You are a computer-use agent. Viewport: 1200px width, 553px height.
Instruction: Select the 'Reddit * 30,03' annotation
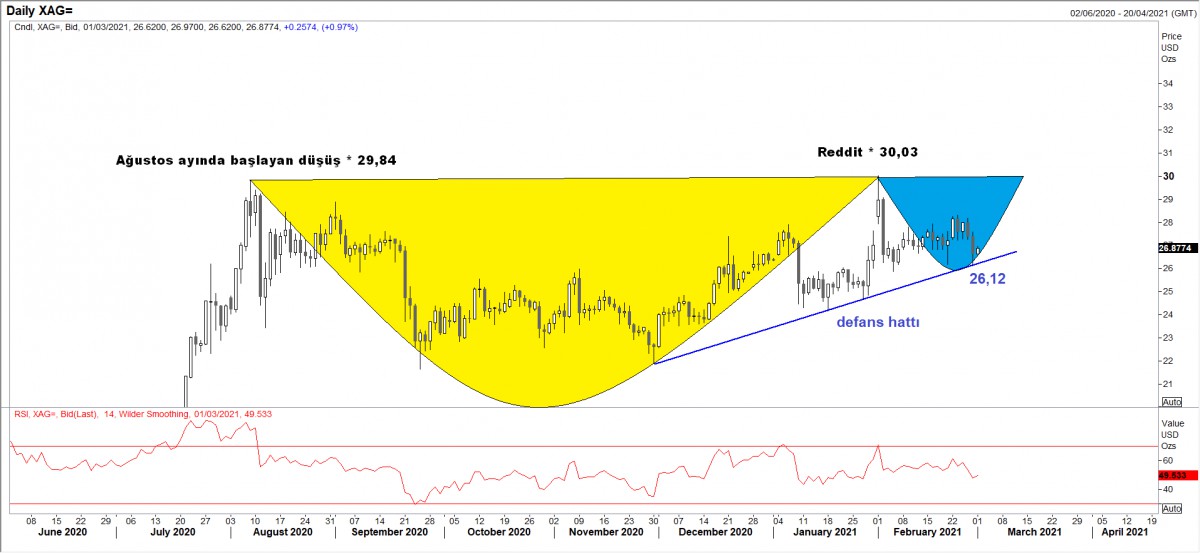tap(867, 152)
